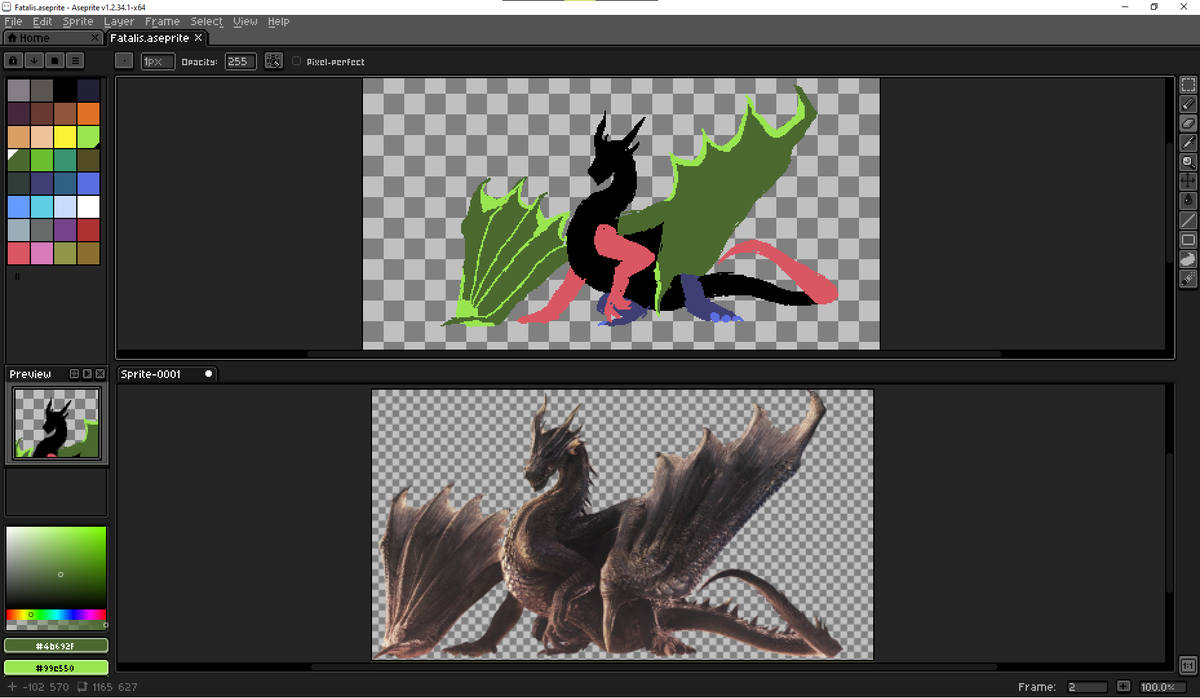The width and height of the screenshot is (1200, 698).
Task: Click the alpha transparency slider bar
Action: [x=56, y=624]
